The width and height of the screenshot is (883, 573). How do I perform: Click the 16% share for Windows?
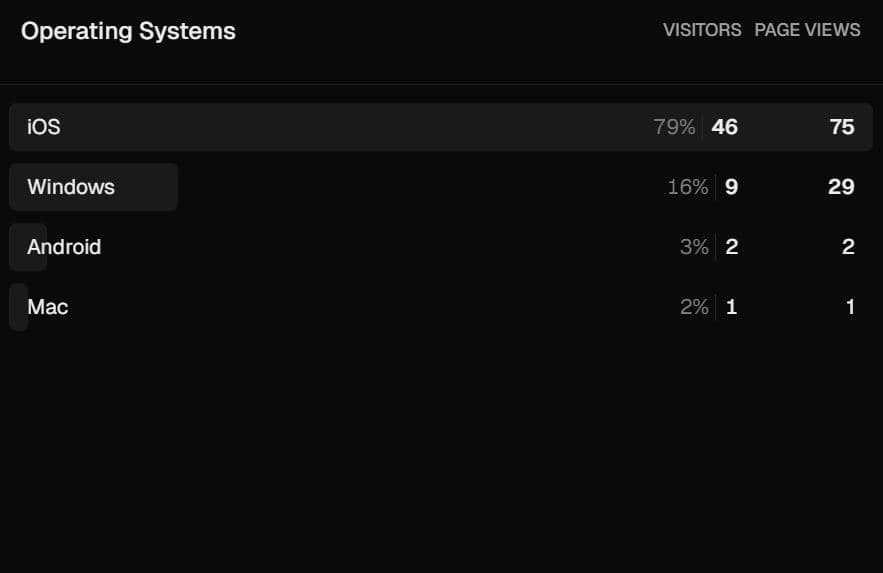(687, 187)
